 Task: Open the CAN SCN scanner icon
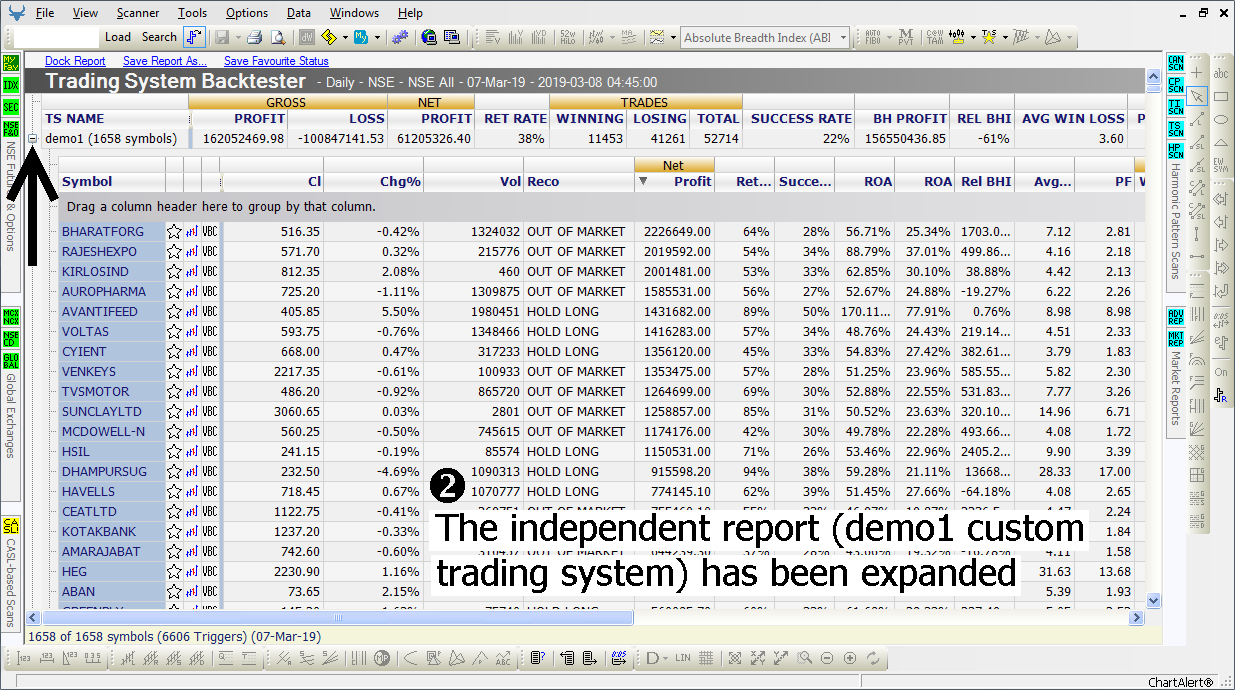(1176, 63)
